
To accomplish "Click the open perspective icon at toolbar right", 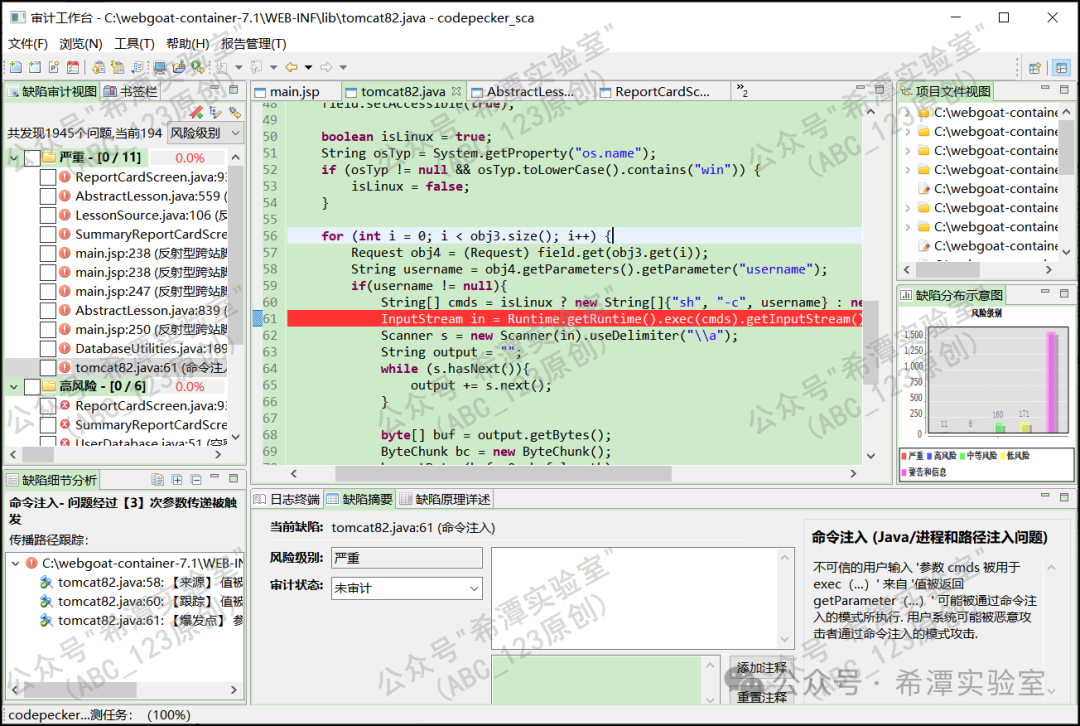I will (x=1035, y=68).
